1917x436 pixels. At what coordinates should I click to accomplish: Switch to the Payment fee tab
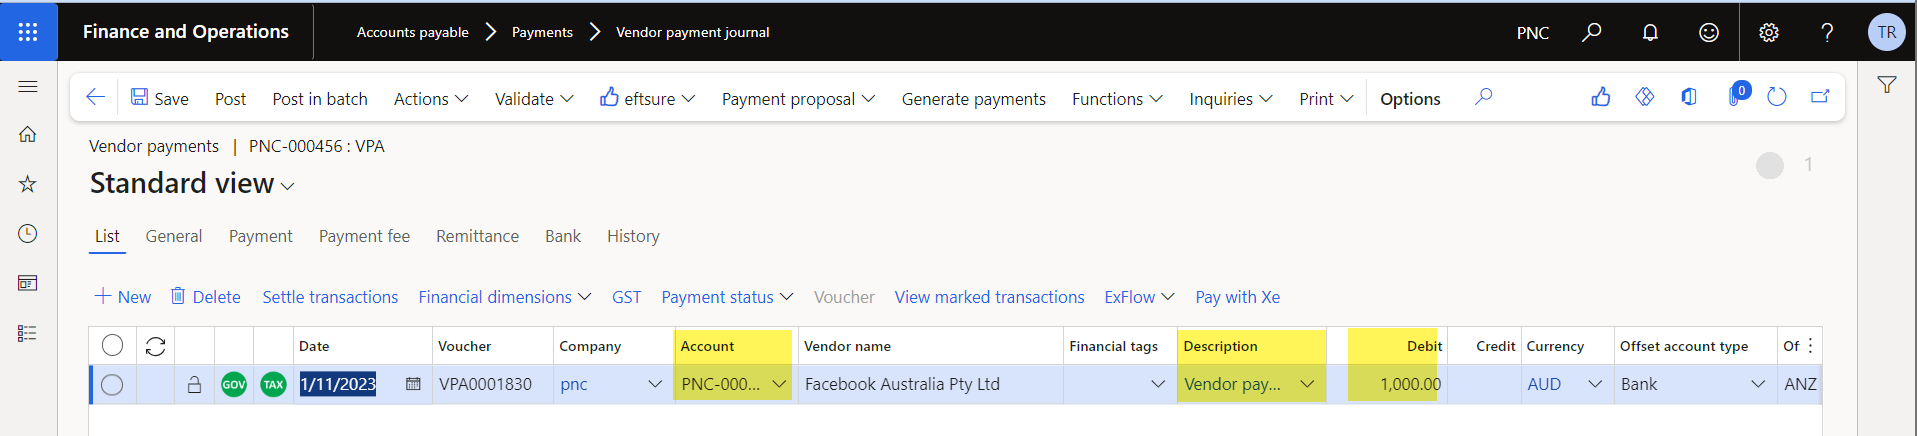tap(364, 236)
